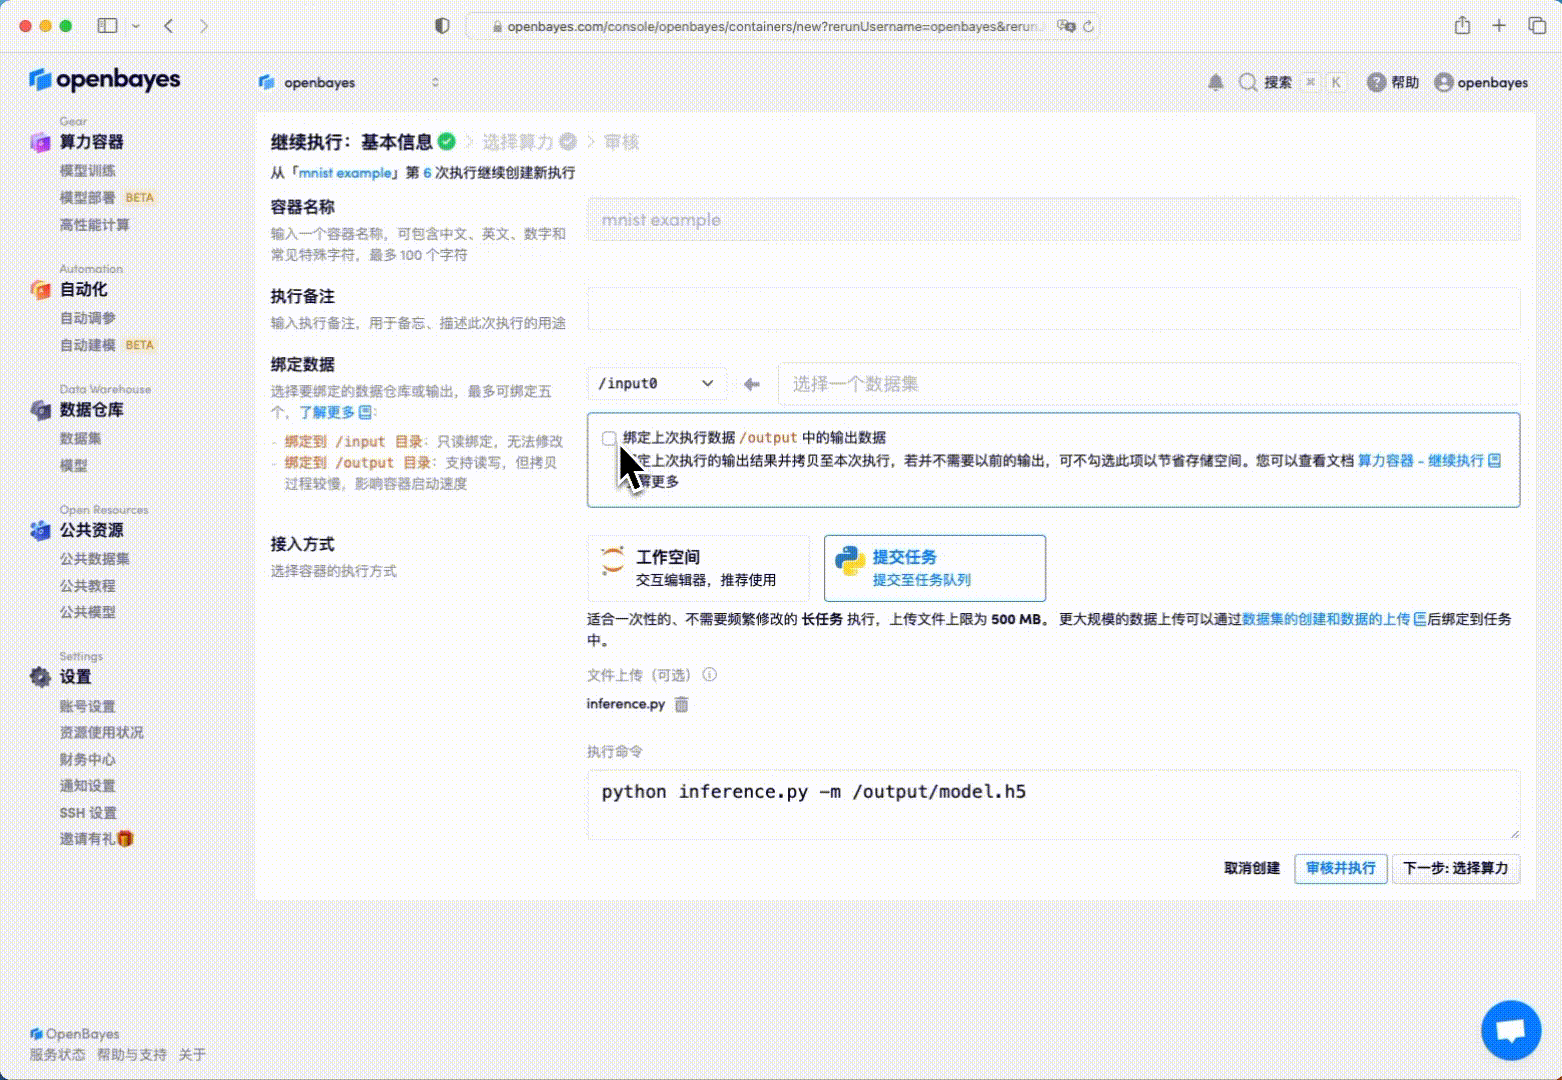Reload the page in address bar

coord(1088,27)
